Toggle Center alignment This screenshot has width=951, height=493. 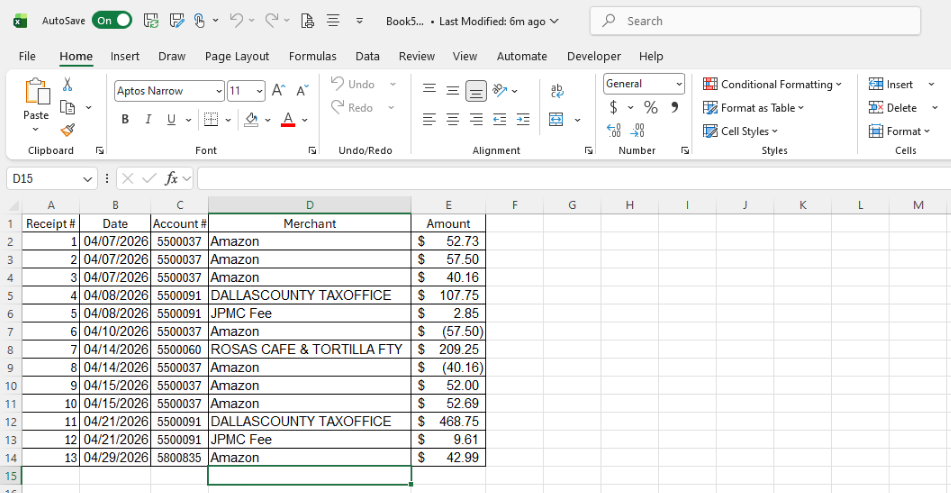(452, 119)
